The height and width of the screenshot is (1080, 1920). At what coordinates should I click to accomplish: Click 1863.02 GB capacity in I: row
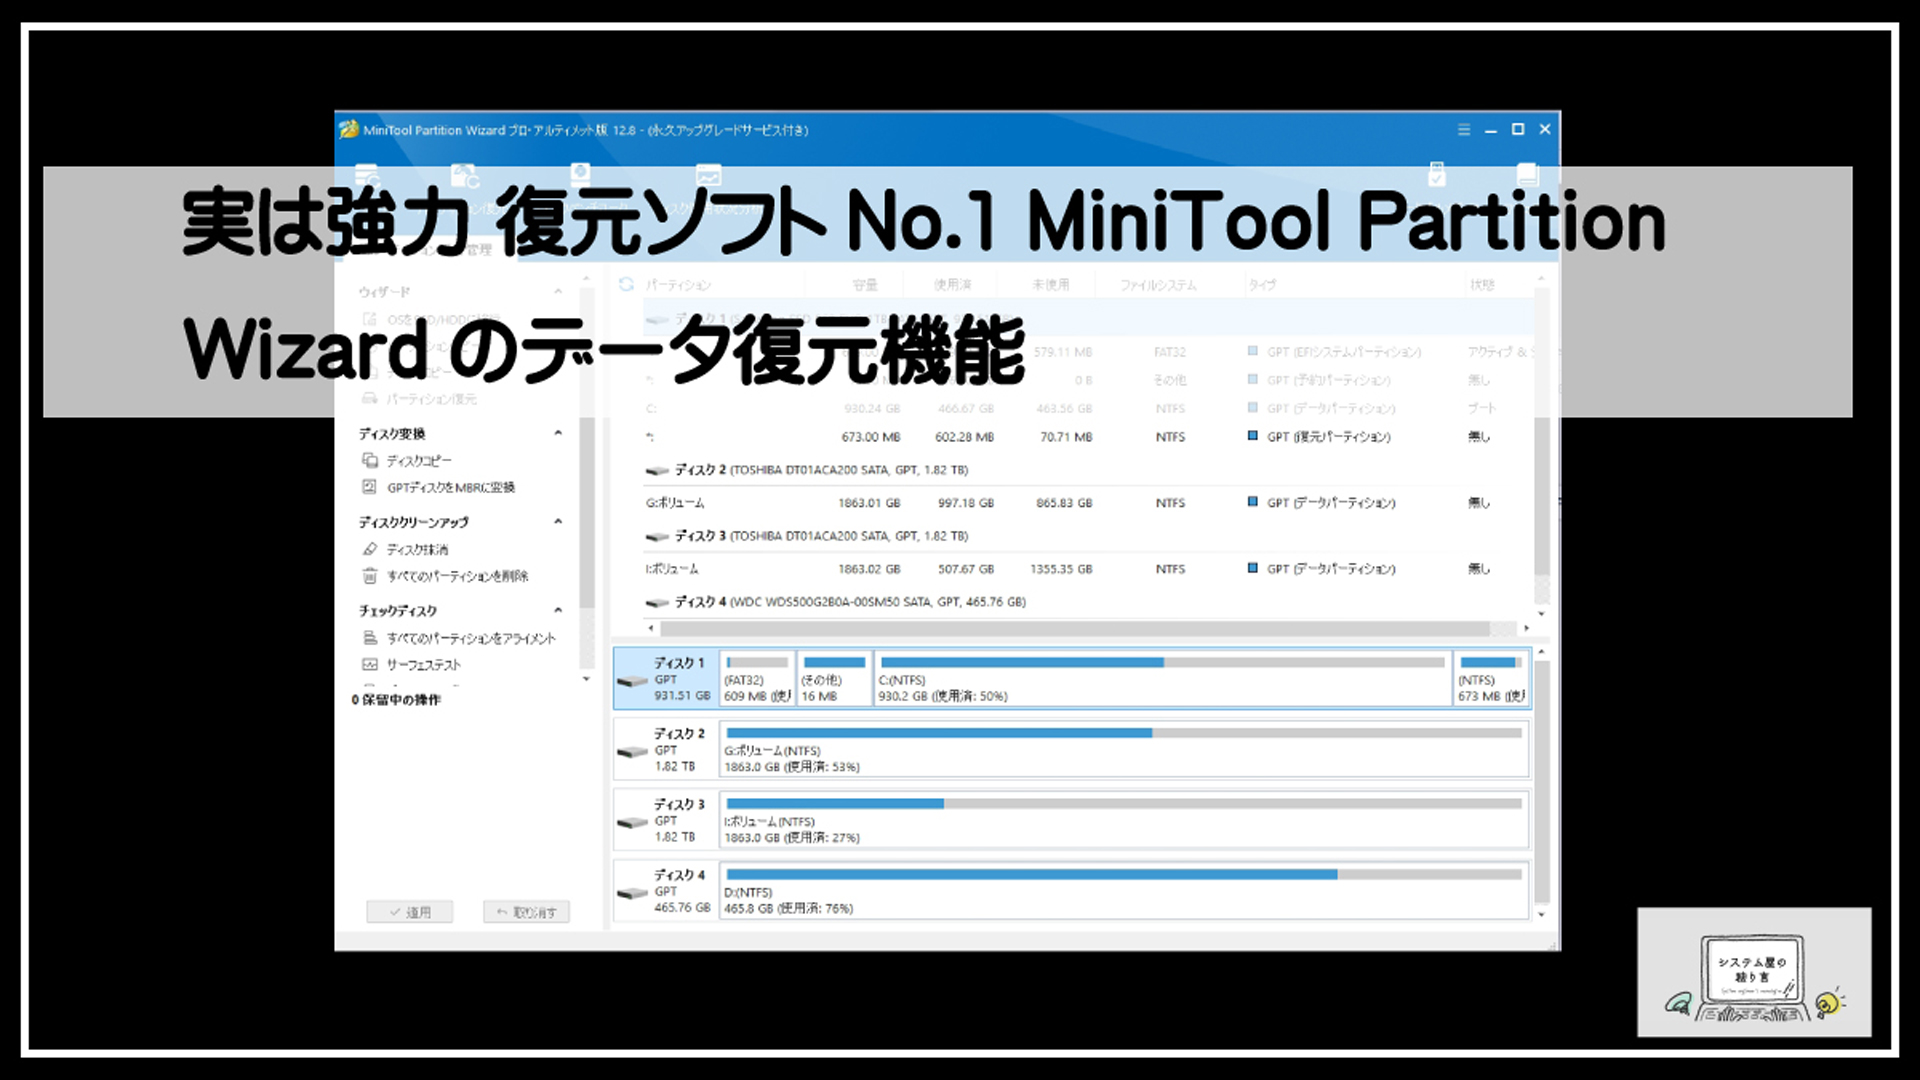coord(869,569)
